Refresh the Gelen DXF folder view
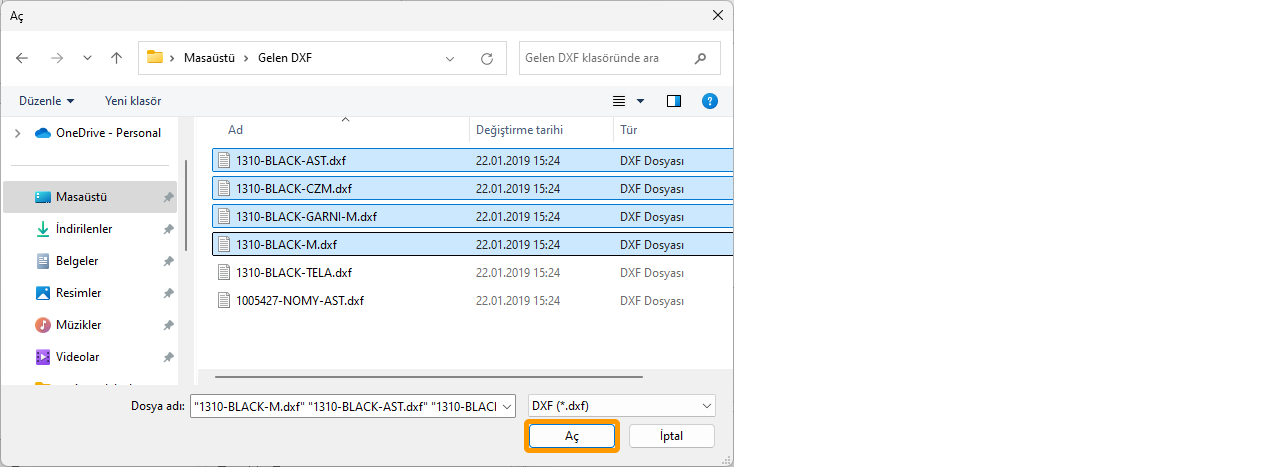 [x=487, y=58]
